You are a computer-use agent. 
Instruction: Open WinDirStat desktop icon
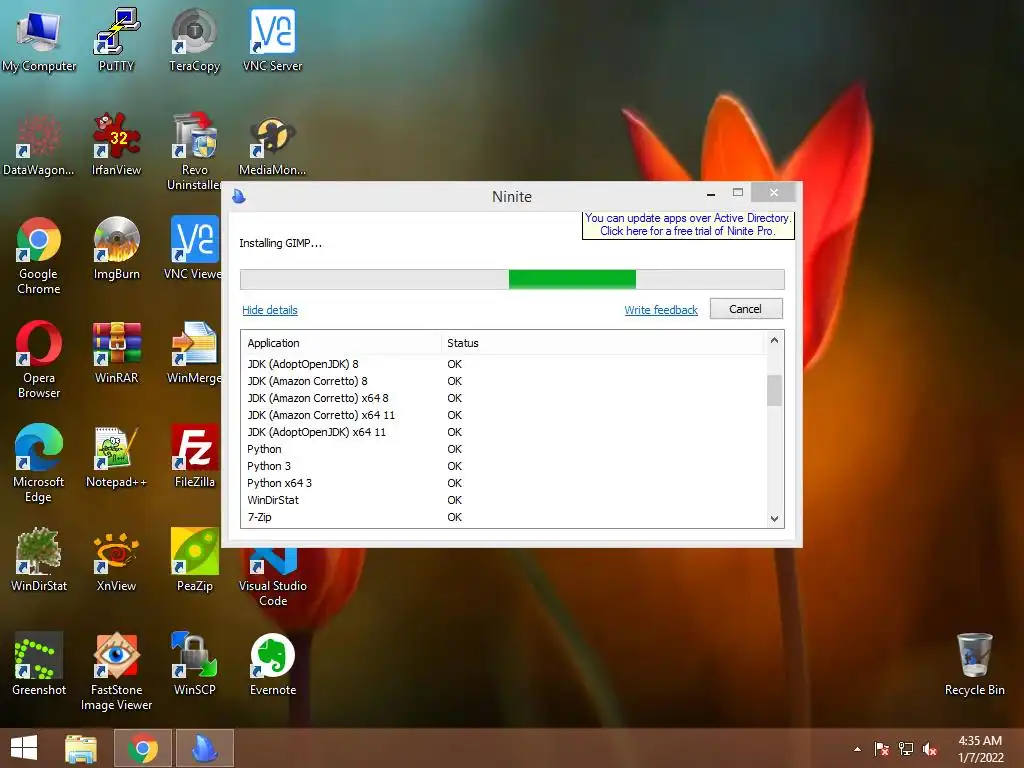[39, 560]
